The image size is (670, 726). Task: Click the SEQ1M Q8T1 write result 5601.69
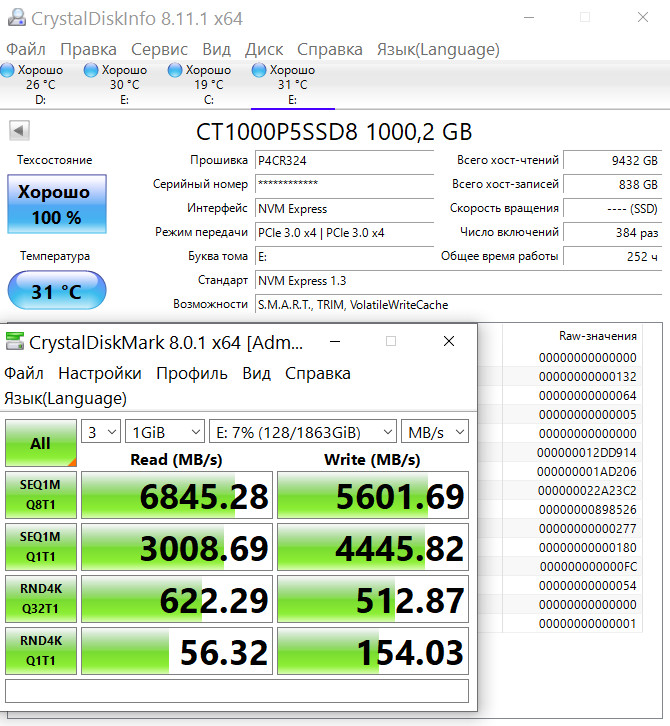pyautogui.click(x=373, y=495)
